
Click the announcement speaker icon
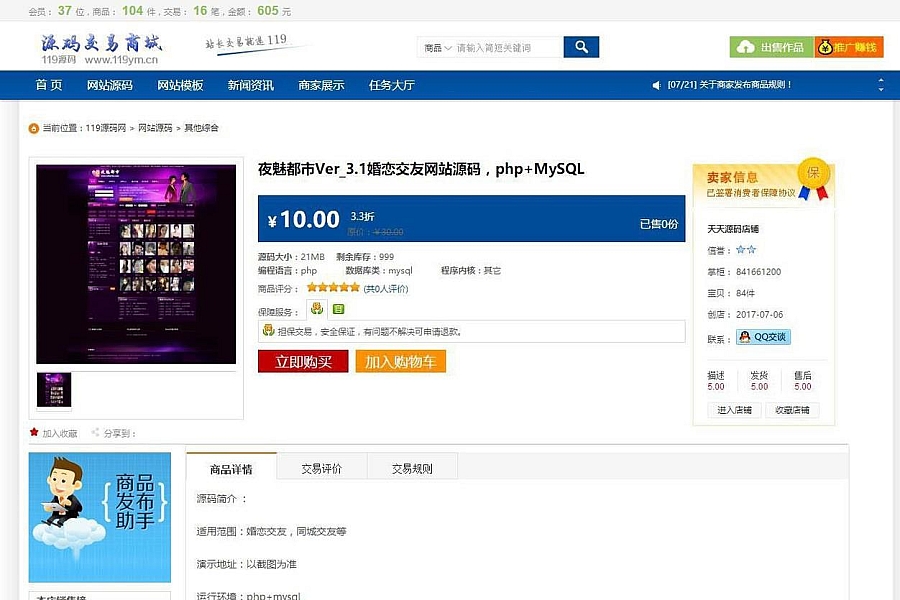[x=657, y=85]
